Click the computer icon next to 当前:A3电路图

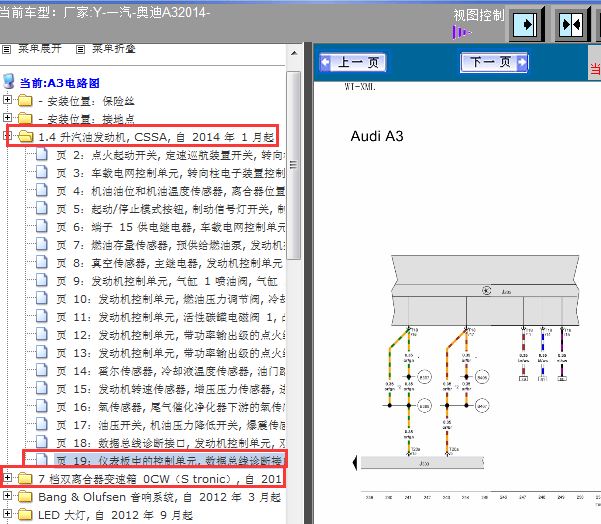(x=8, y=81)
